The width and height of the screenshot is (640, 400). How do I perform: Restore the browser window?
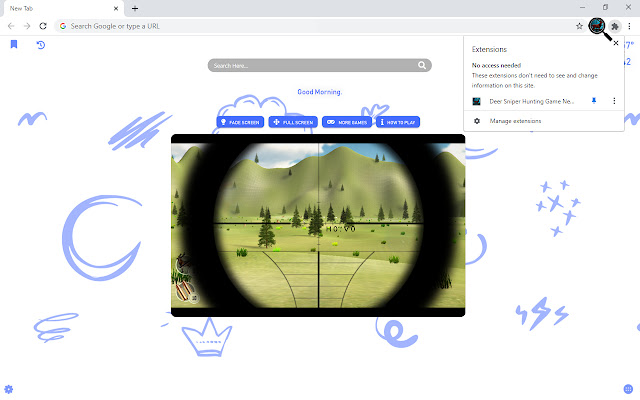point(605,7)
